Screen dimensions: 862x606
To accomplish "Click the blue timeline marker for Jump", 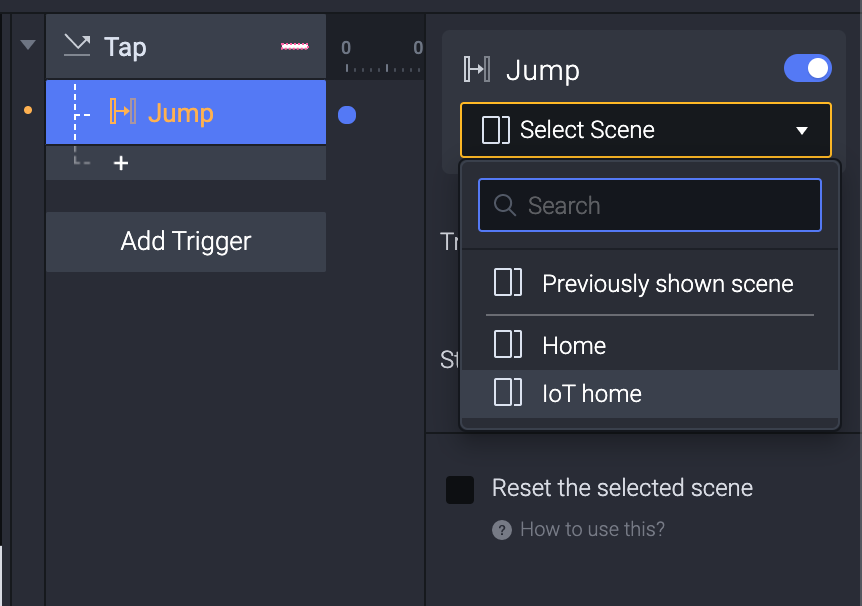I will (x=347, y=115).
